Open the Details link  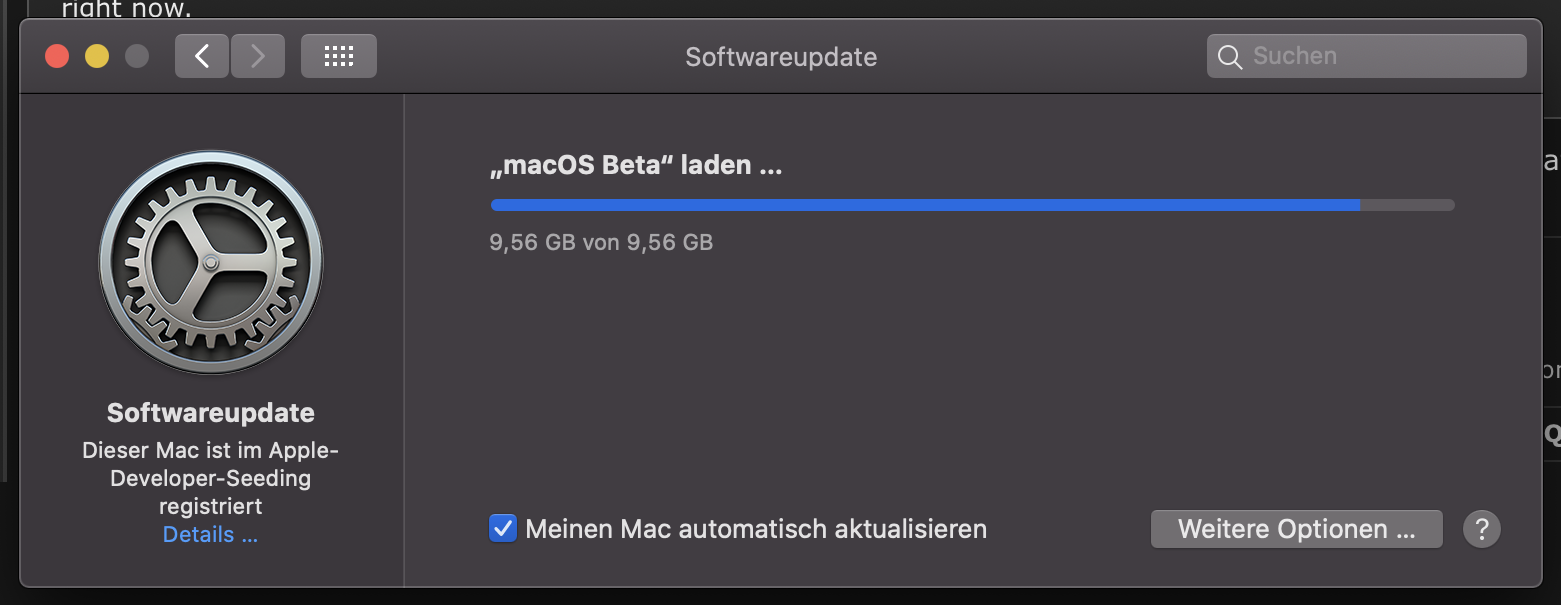pyautogui.click(x=209, y=534)
